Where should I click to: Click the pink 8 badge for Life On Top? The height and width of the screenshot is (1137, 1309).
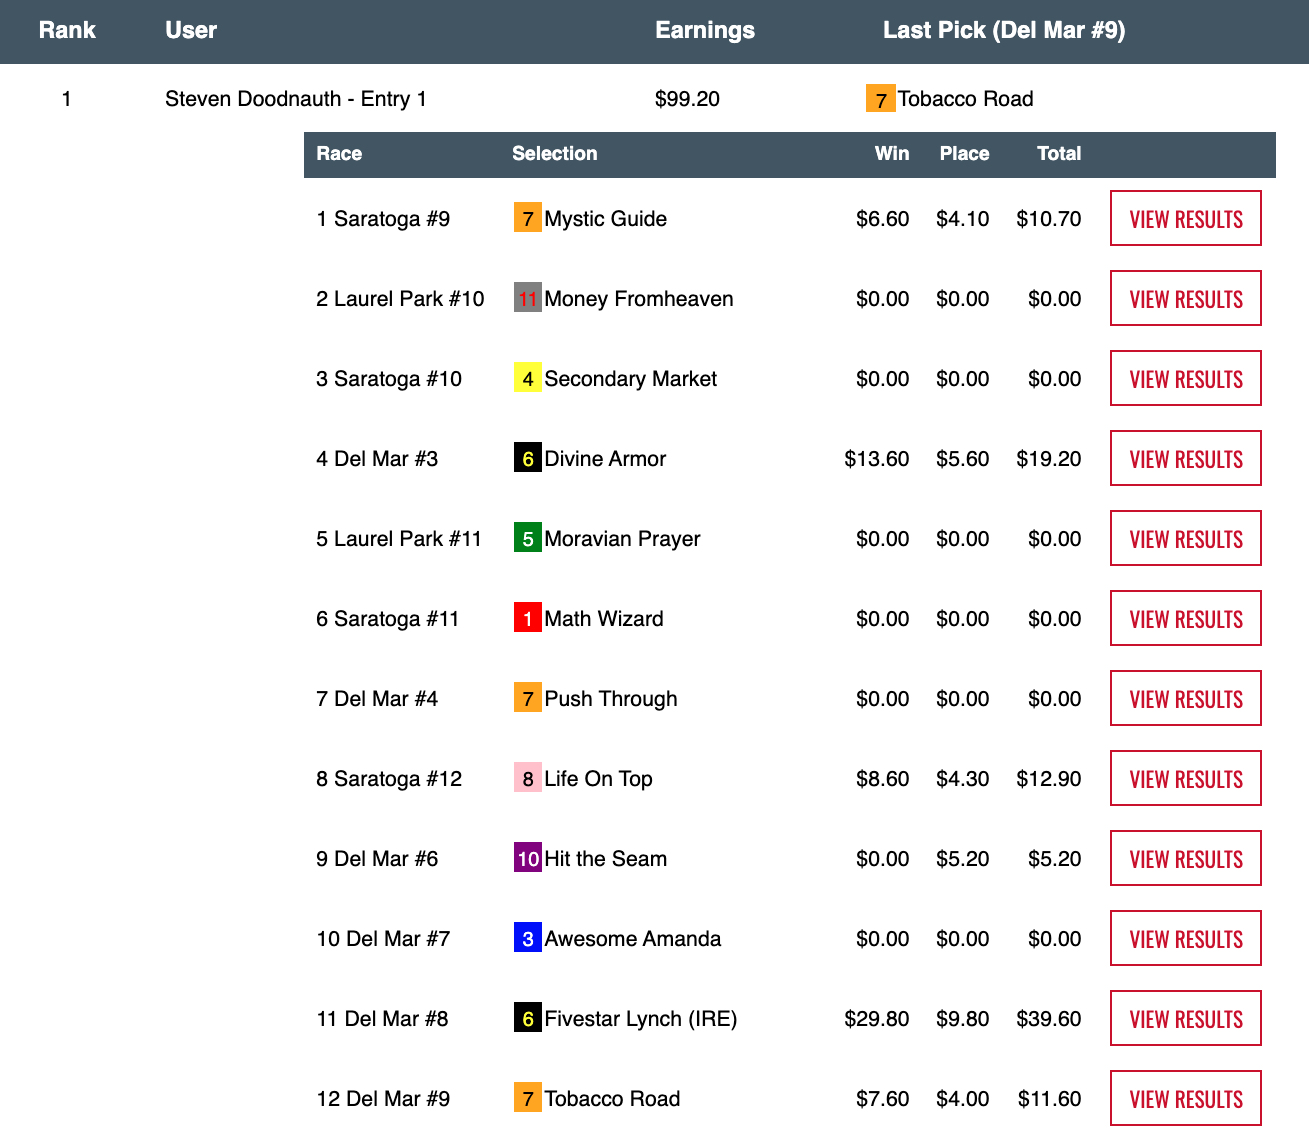pos(527,778)
